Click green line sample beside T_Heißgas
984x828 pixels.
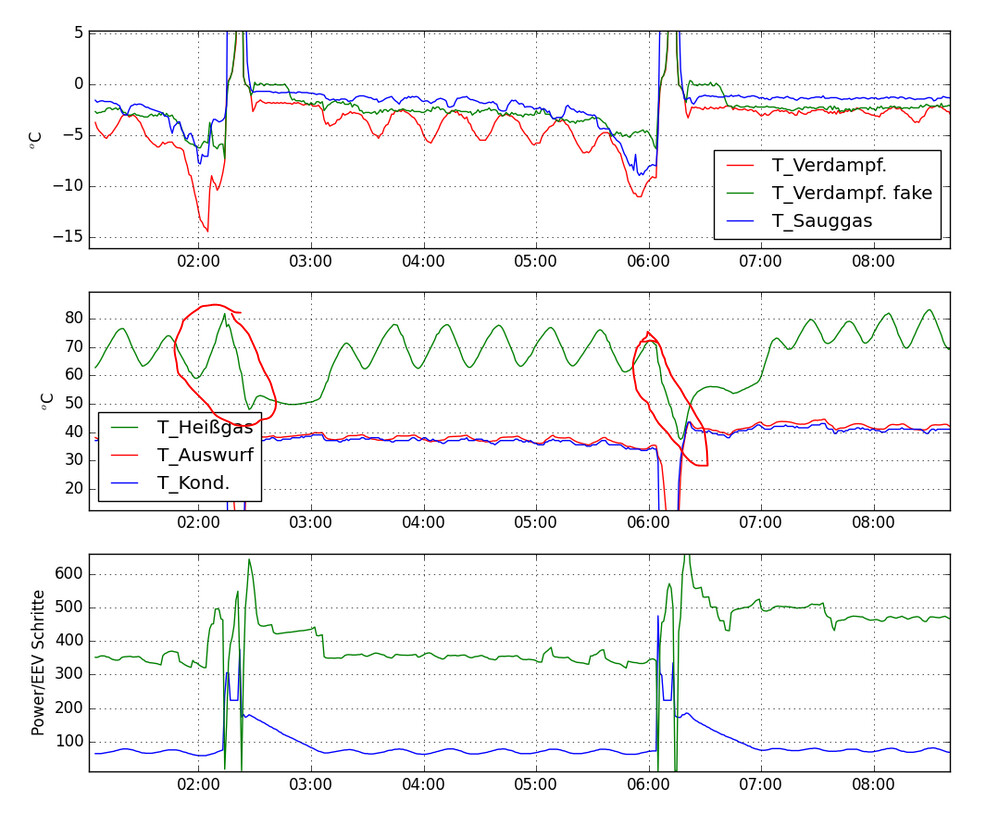pyautogui.click(x=125, y=427)
